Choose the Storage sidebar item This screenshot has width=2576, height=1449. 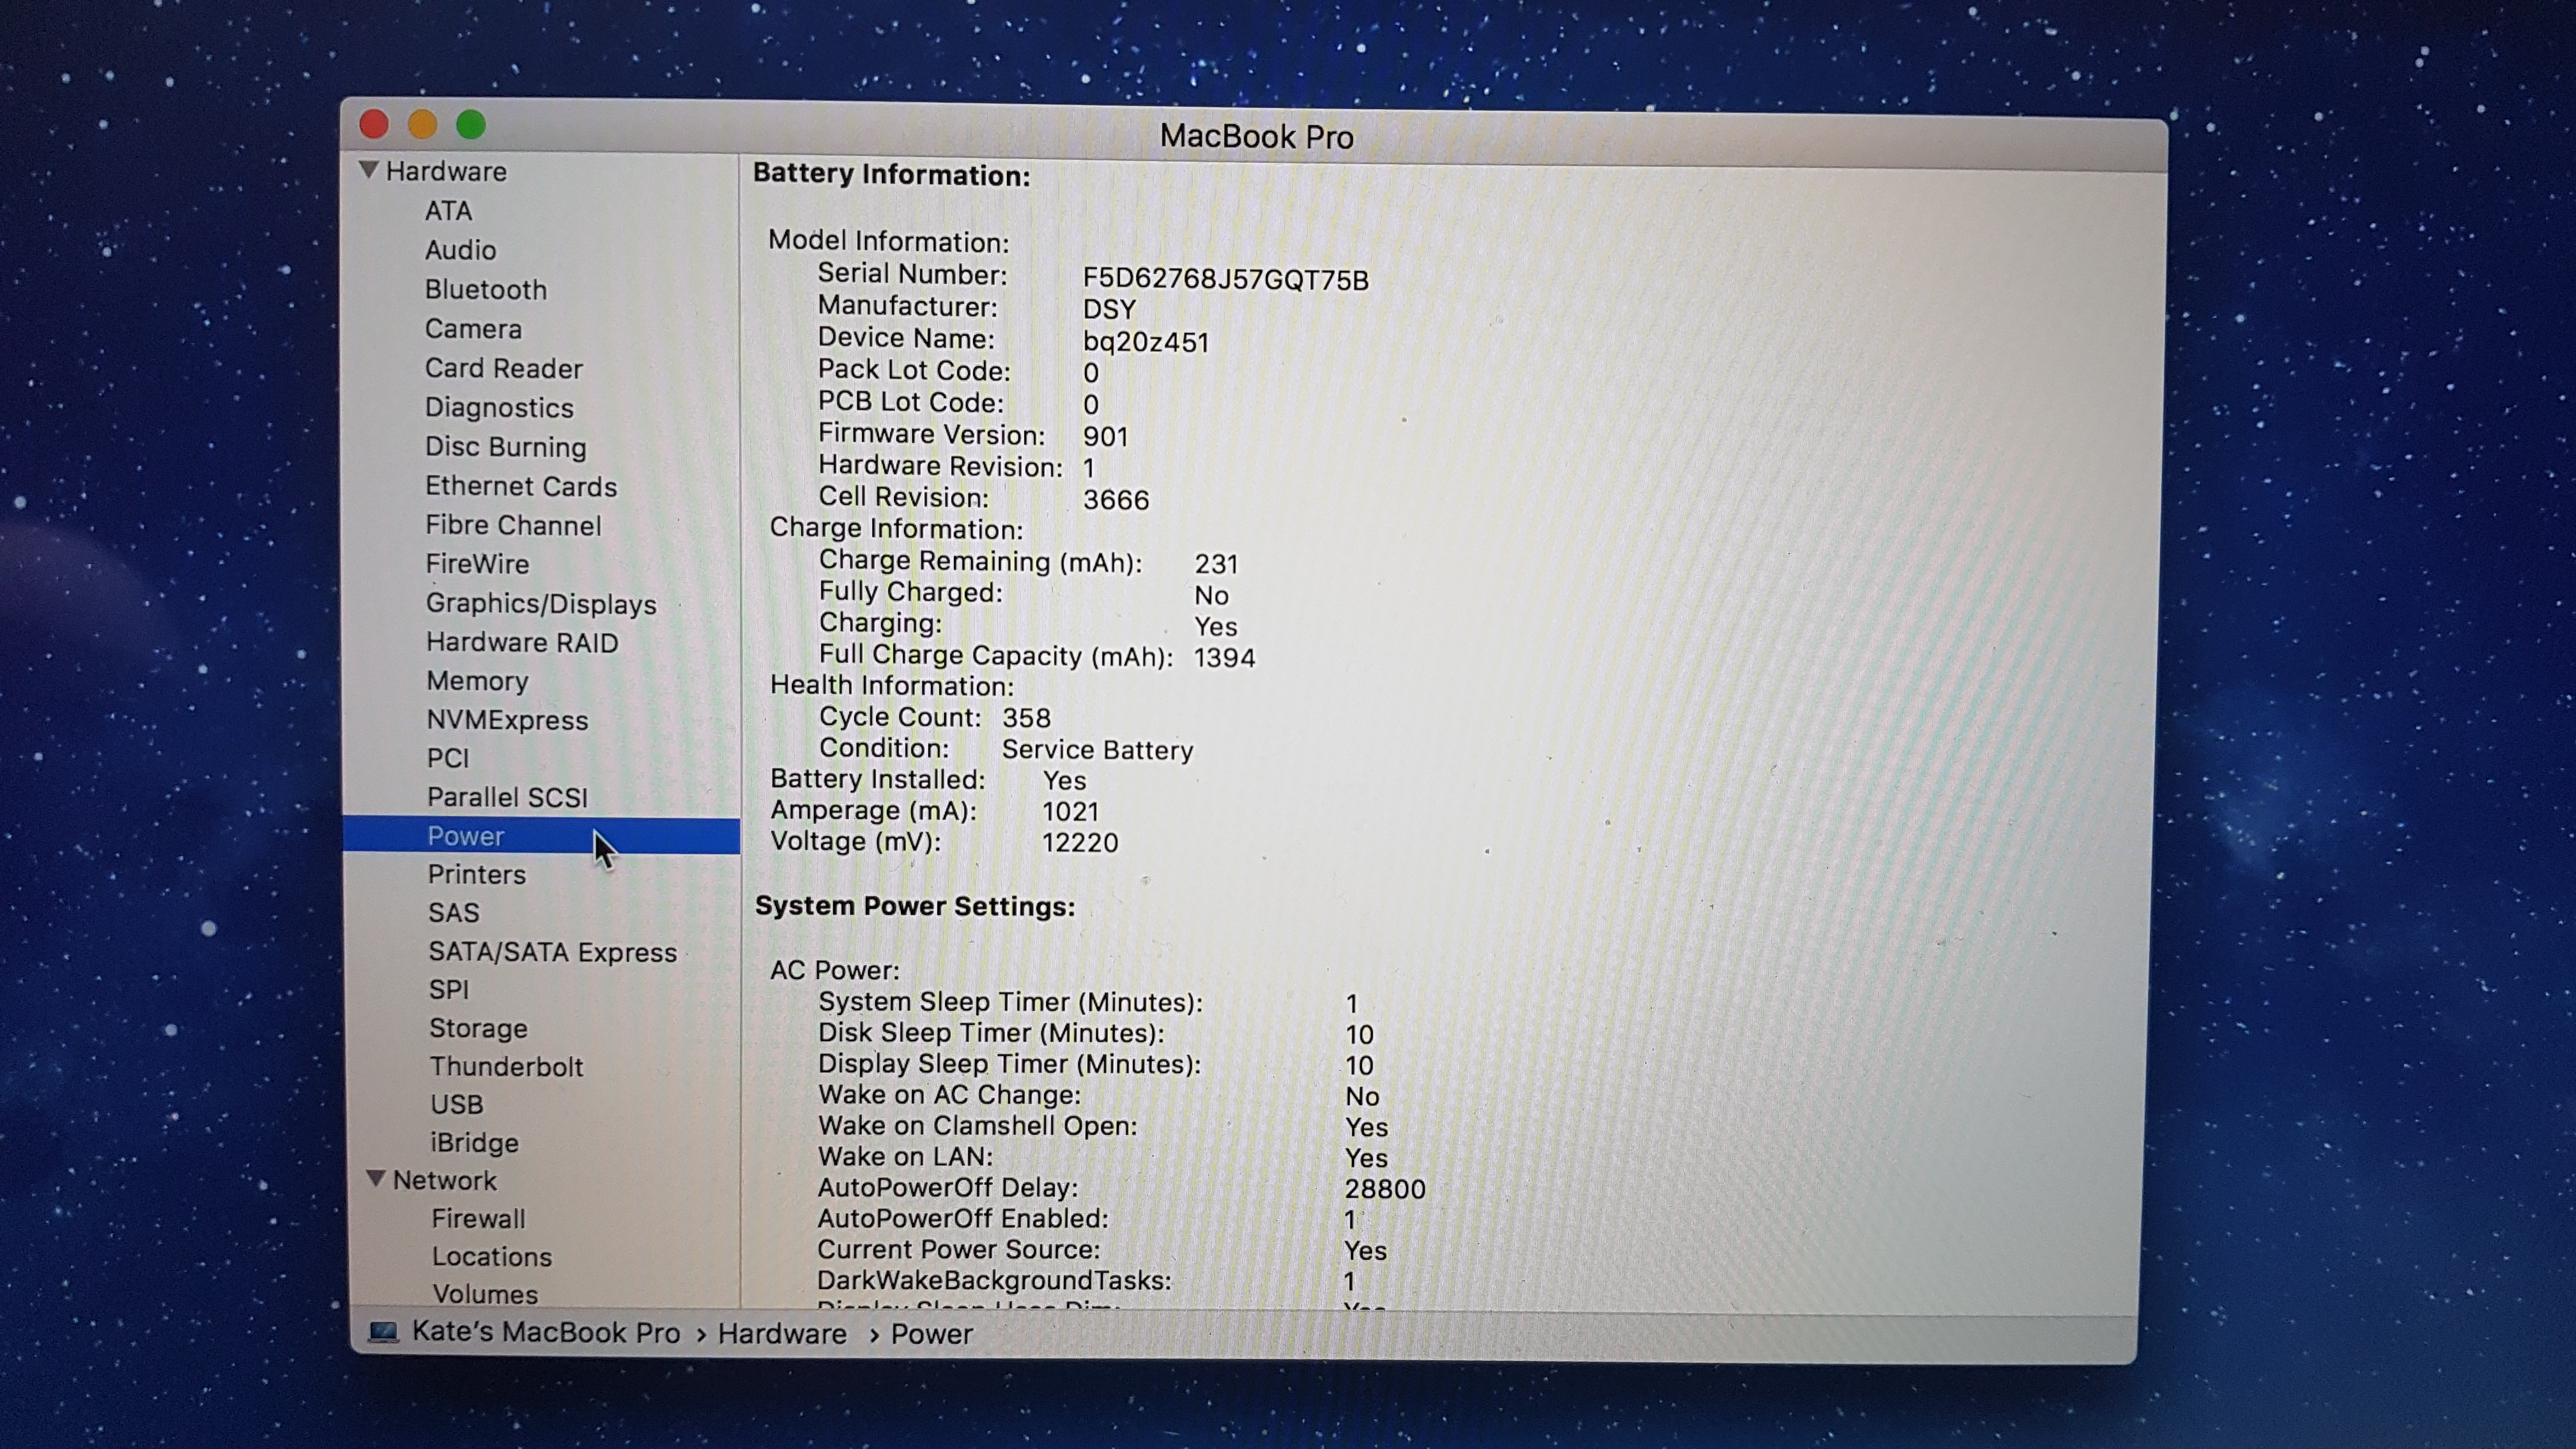click(x=477, y=1028)
